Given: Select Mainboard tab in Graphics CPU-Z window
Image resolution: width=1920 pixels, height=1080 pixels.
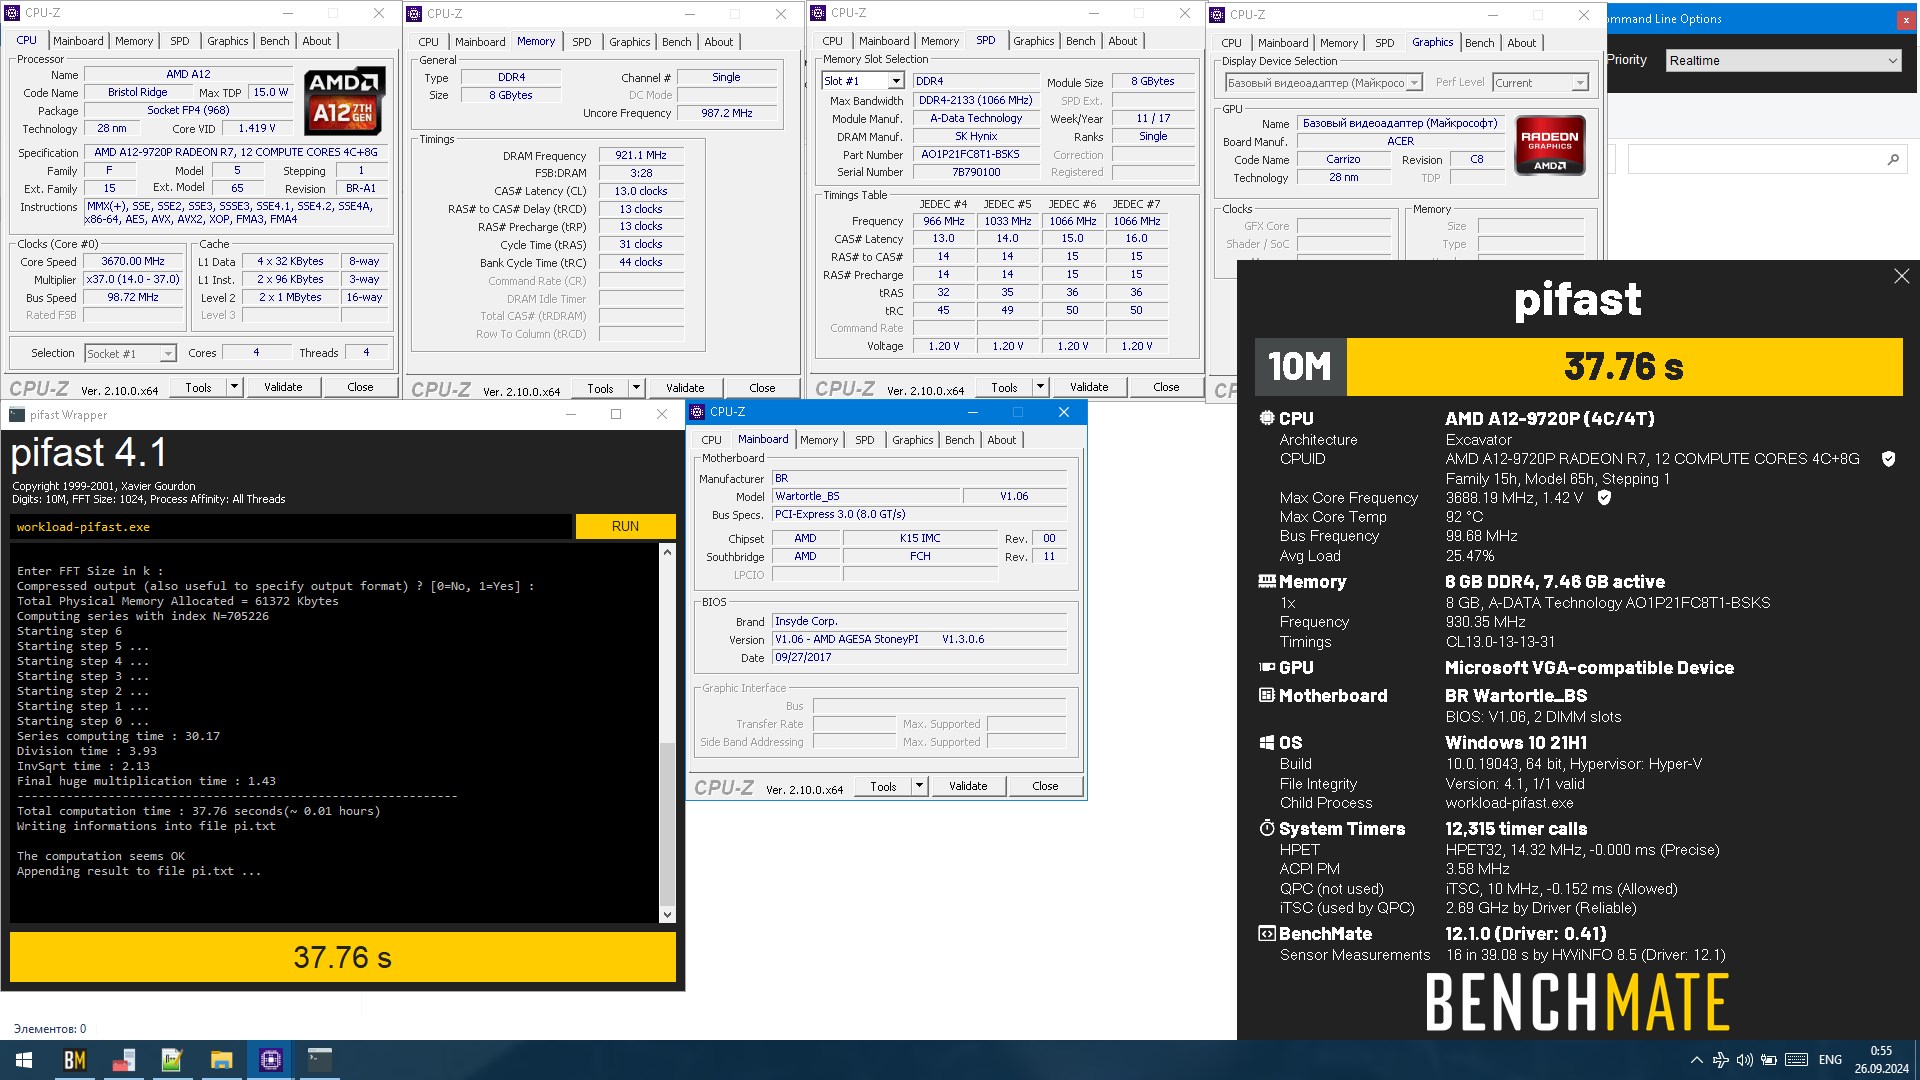Looking at the screenshot, I should (x=1283, y=43).
